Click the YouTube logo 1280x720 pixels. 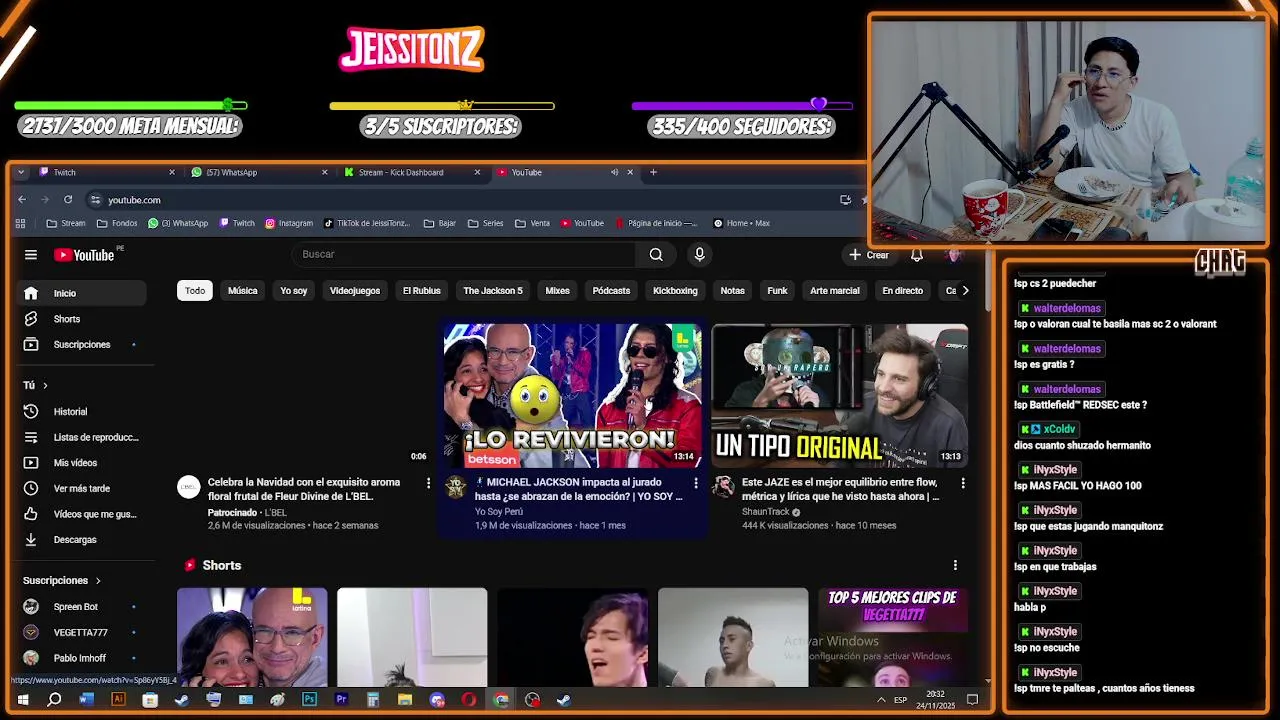pos(85,255)
